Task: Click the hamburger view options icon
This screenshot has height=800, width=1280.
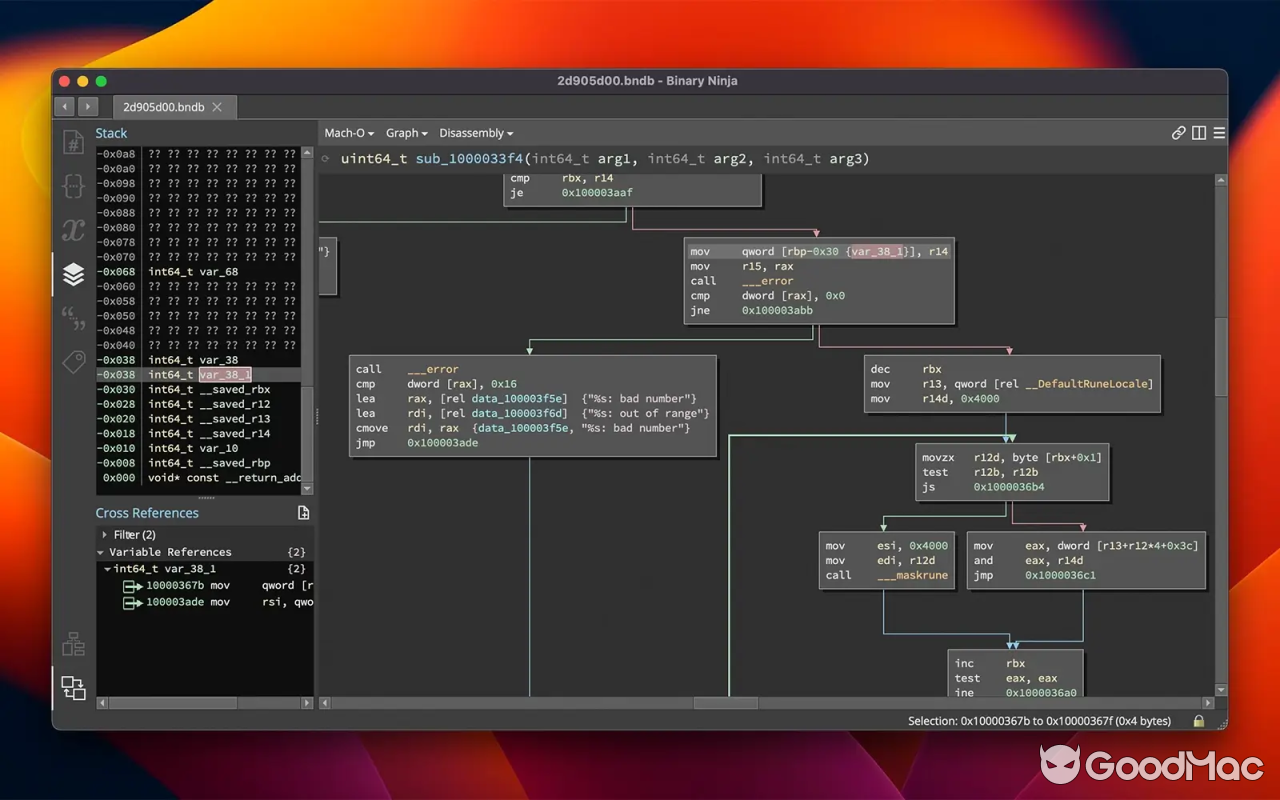Action: coord(1219,132)
